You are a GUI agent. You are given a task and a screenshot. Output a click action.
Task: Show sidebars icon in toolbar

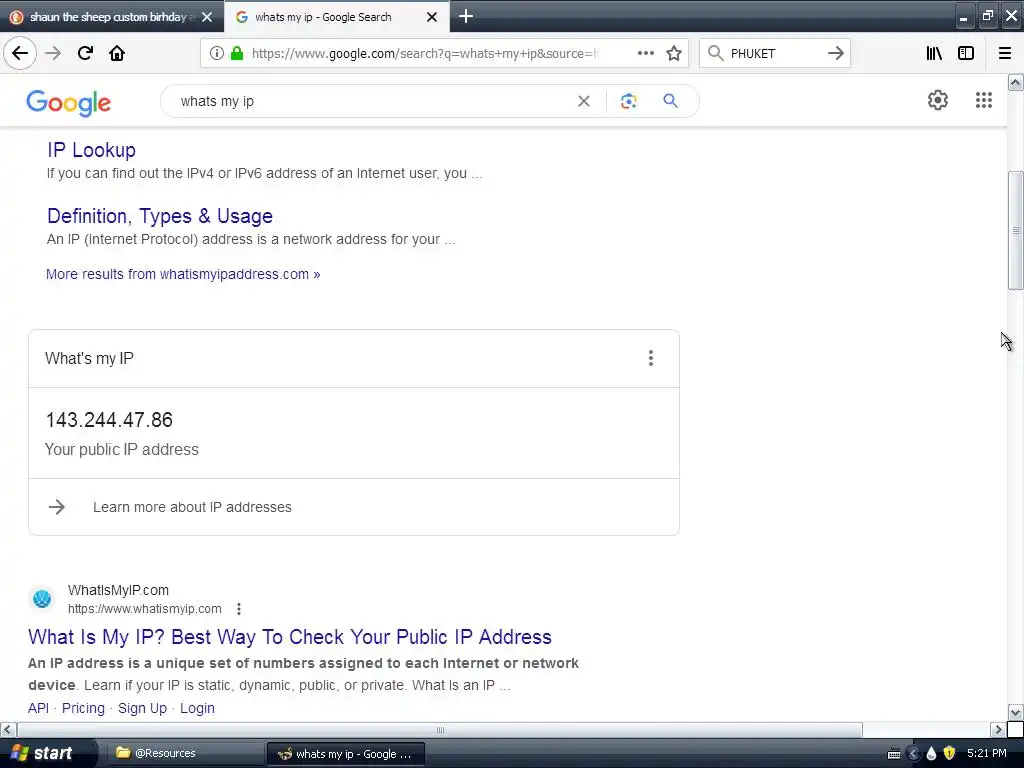click(x=966, y=53)
